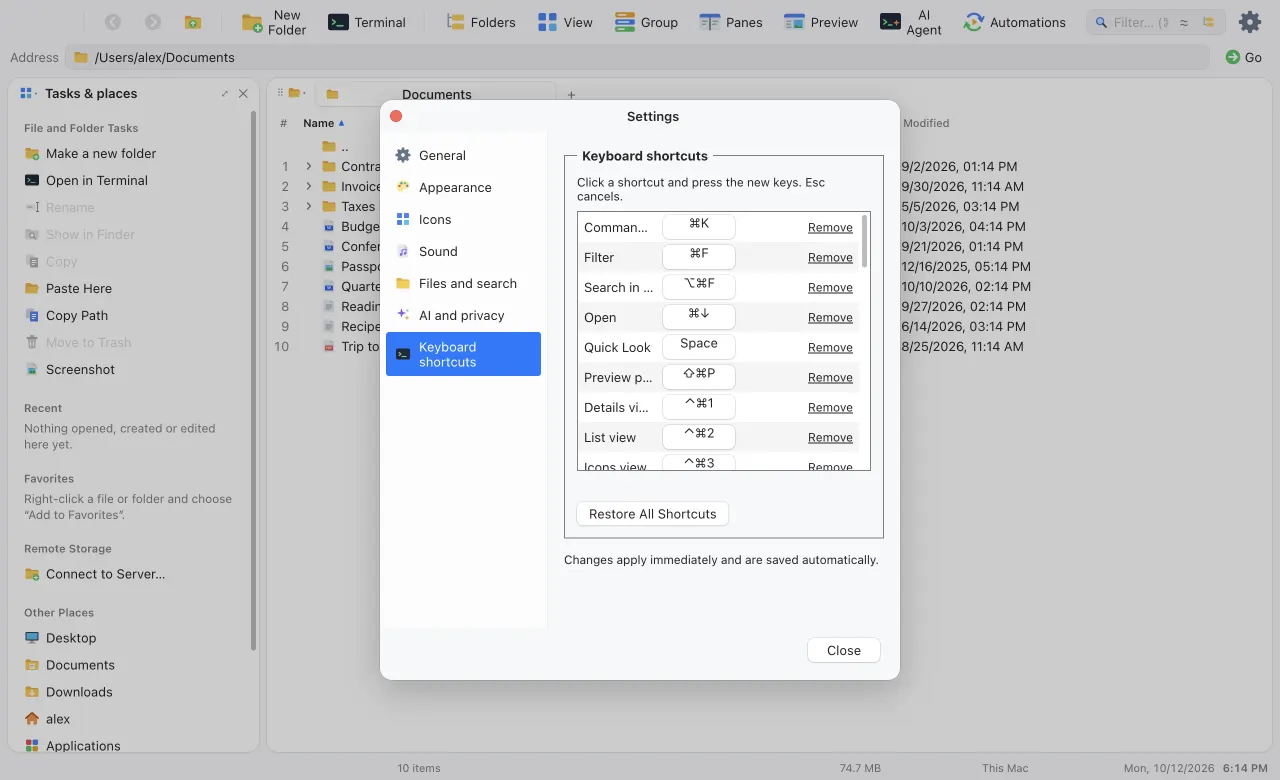The image size is (1280, 780).
Task: Click the Back navigation arrow
Action: 113,22
